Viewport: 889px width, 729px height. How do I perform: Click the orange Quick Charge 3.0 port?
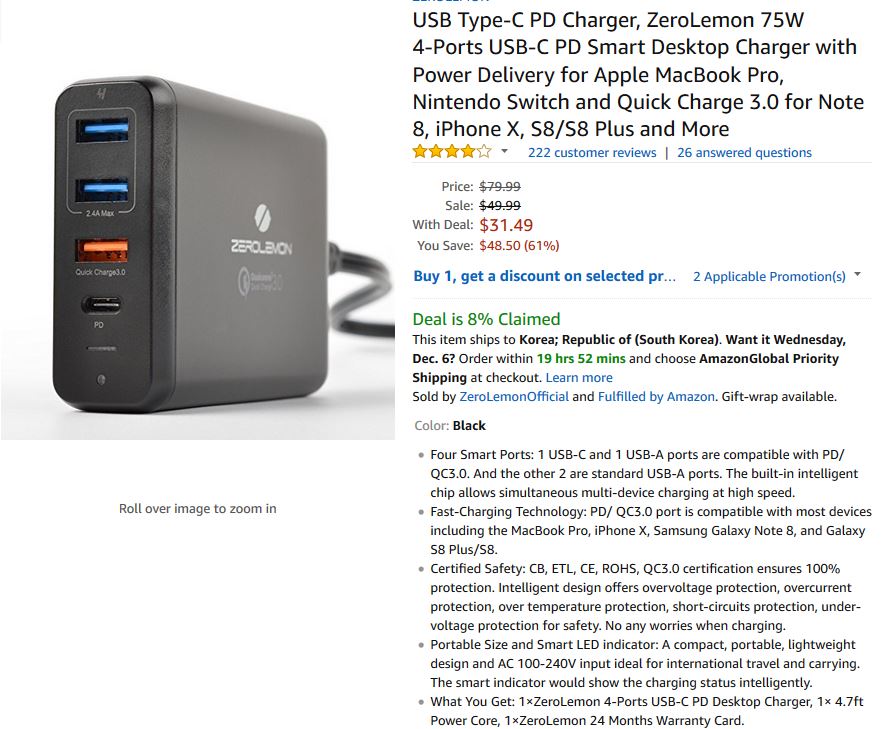coord(101,251)
